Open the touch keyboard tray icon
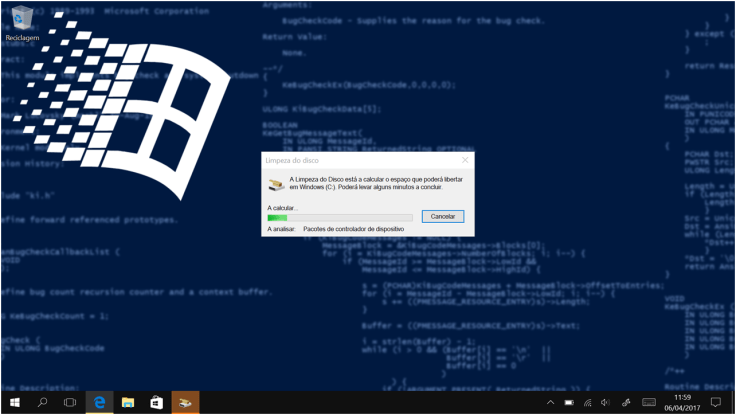Image resolution: width=736 pixels, height=415 pixels. [647, 402]
